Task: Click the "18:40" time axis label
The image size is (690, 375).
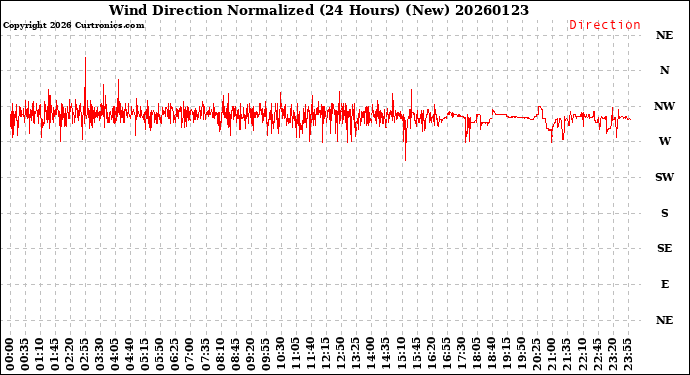Action: [491, 355]
